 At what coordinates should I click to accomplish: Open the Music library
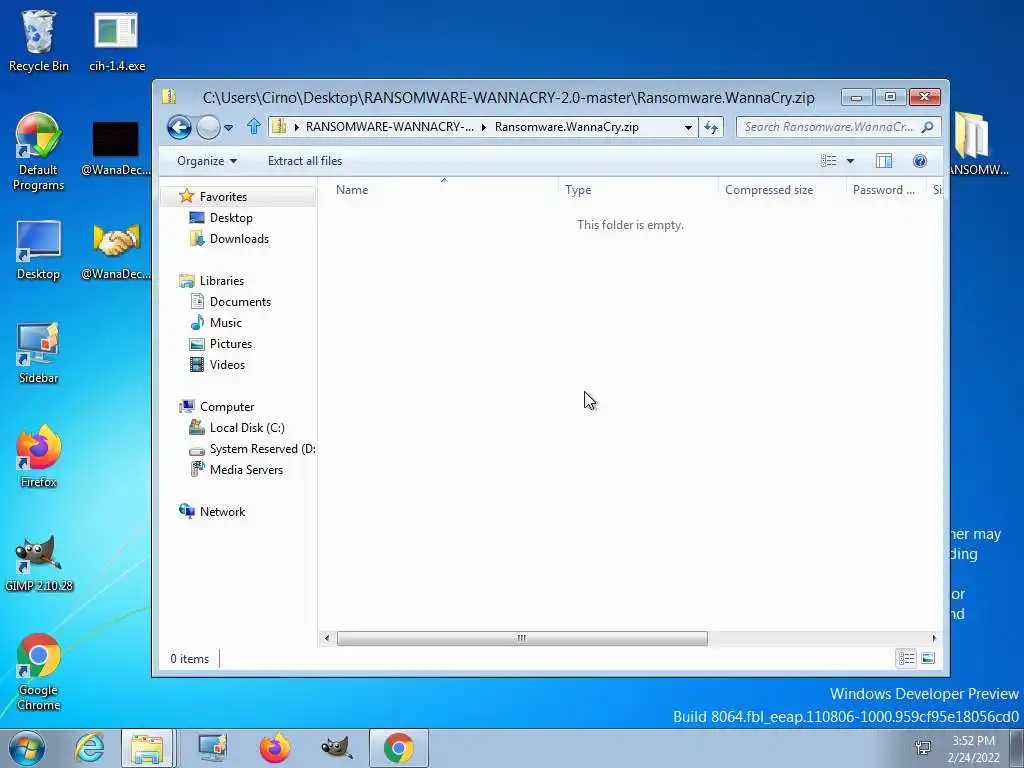pyautogui.click(x=225, y=323)
